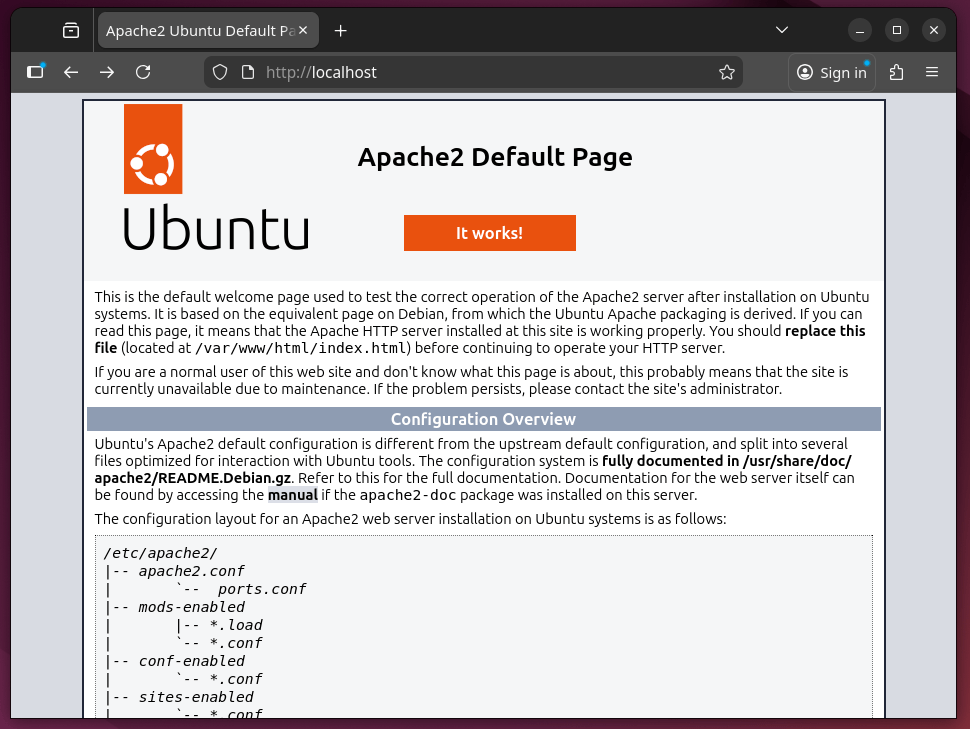Viewport: 970px width, 729px height.
Task: Click inside the address bar
Action: (450, 72)
